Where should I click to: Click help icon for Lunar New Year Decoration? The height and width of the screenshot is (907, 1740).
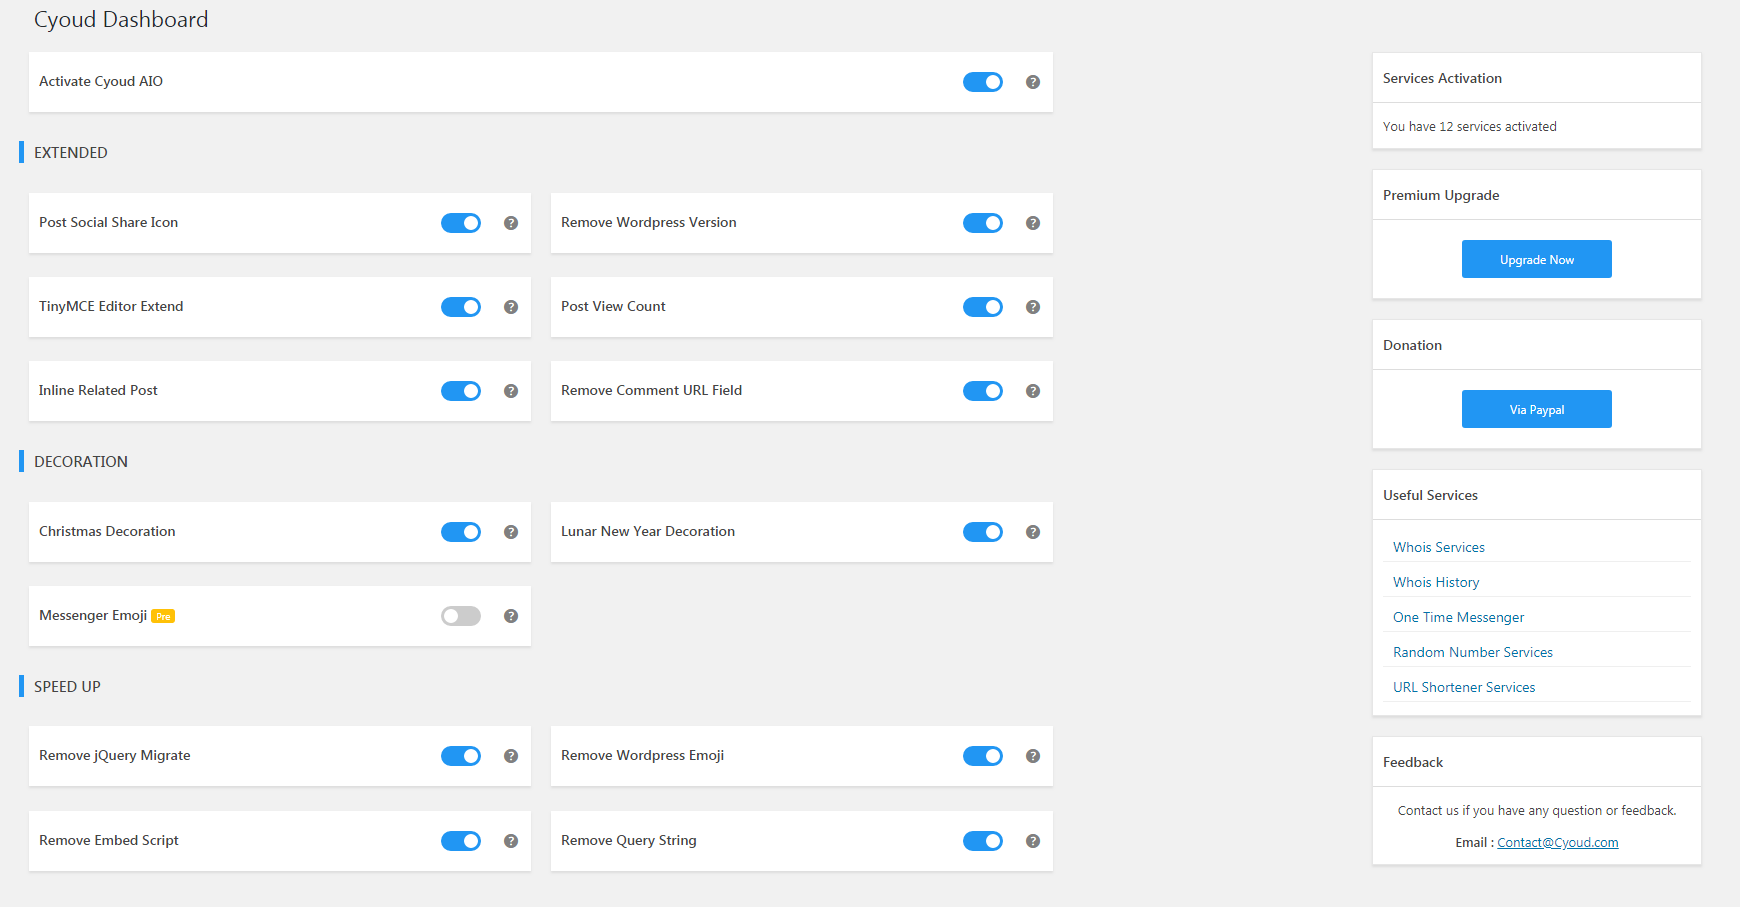pos(1033,532)
